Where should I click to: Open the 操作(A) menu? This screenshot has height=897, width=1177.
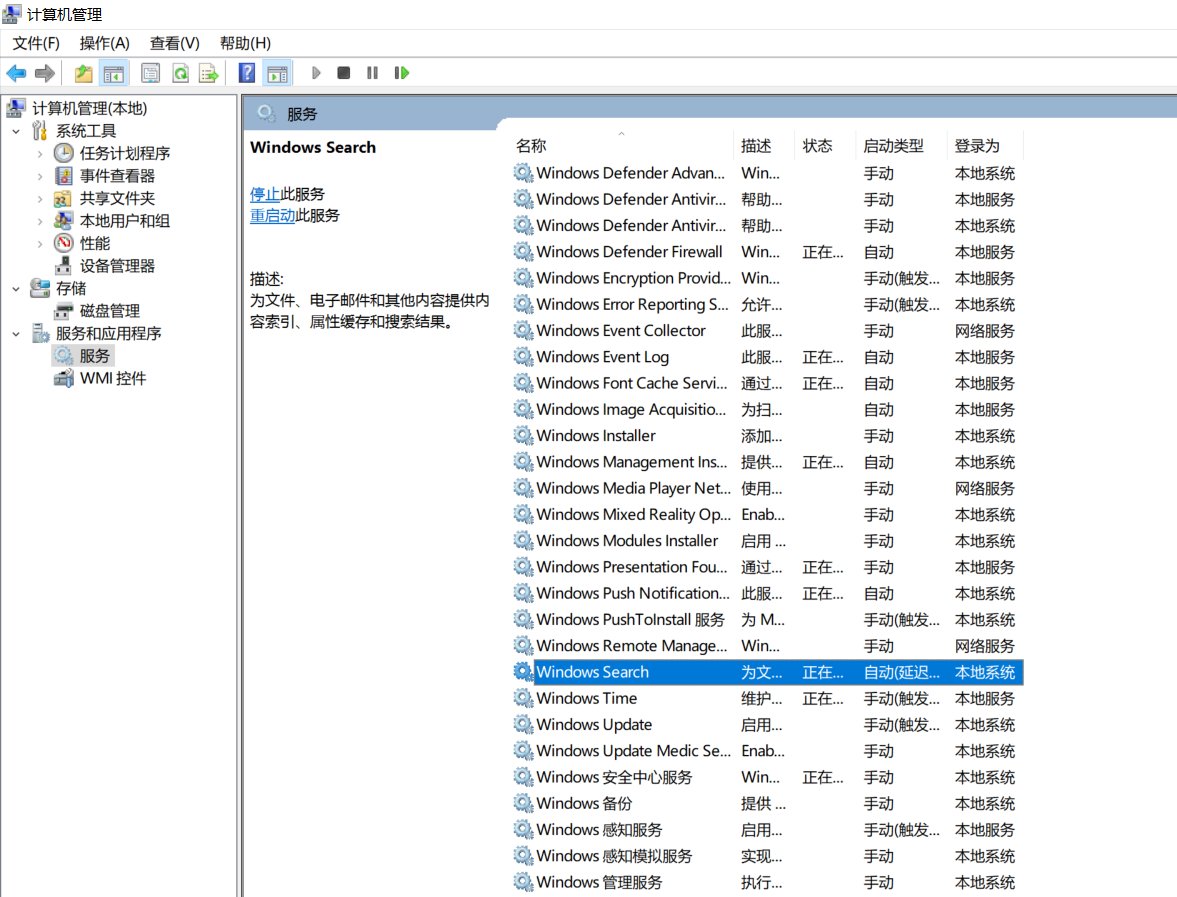(x=104, y=43)
